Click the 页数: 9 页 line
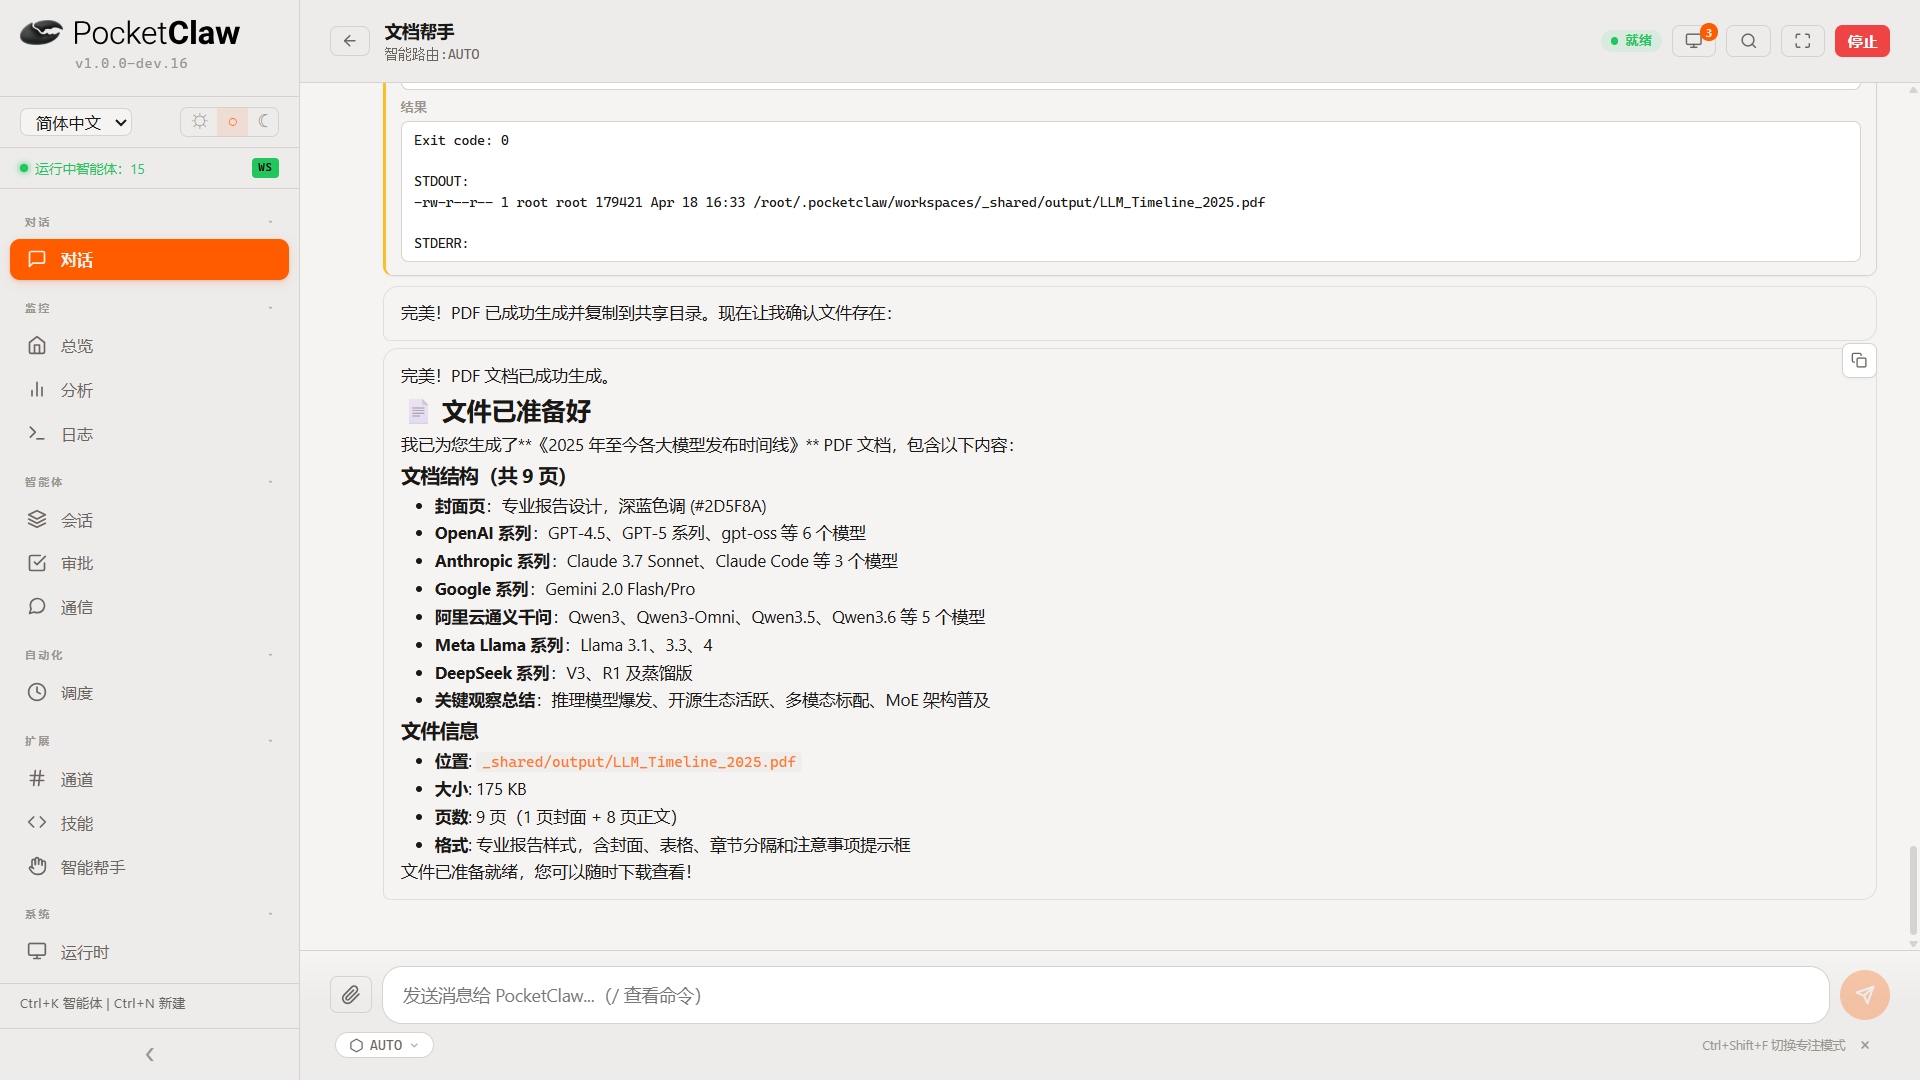Screen dimensions: 1920x1080 pos(556,817)
